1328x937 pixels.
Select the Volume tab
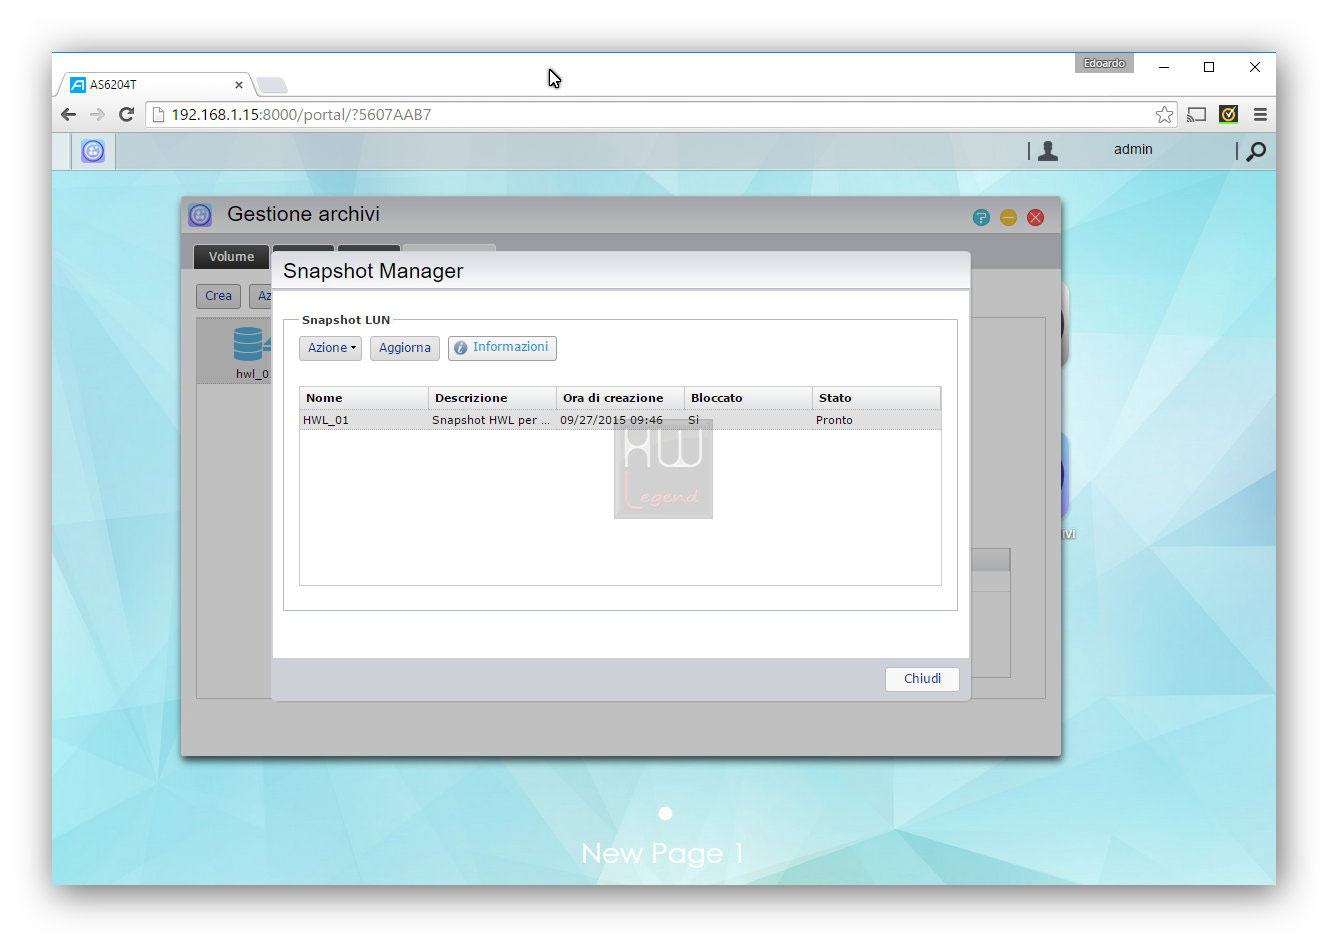point(231,257)
